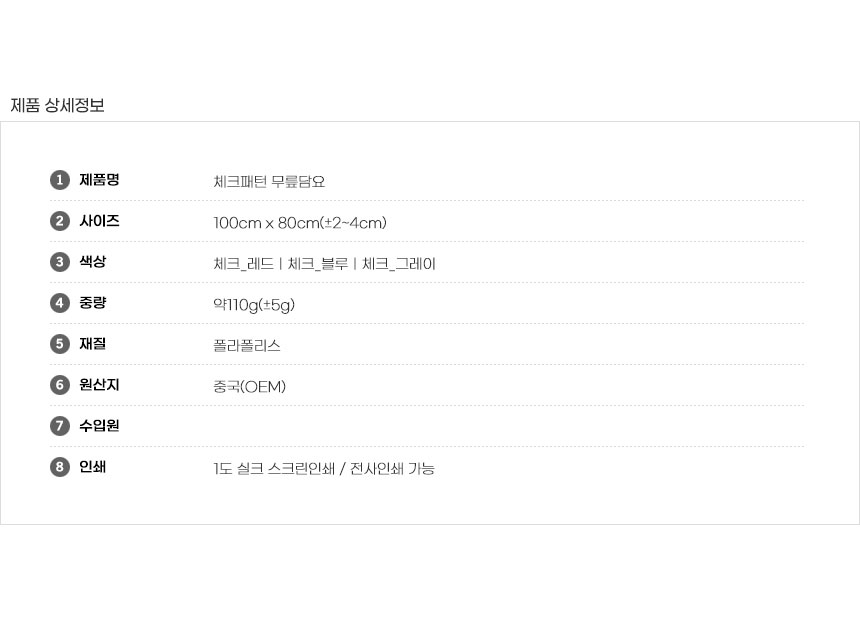Click the number 7 circle icon
Viewport: 860px width, 624px height.
59,426
